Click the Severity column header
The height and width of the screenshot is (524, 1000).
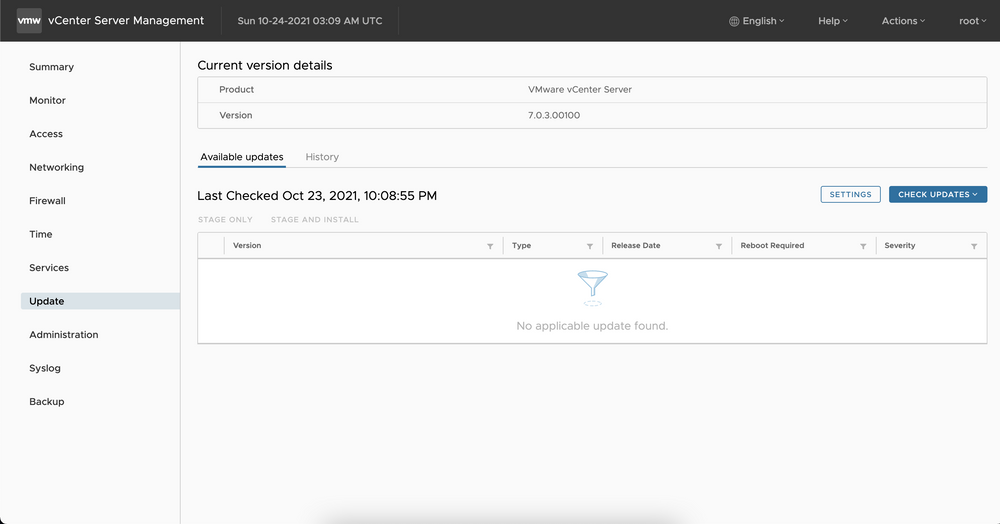[x=900, y=245]
